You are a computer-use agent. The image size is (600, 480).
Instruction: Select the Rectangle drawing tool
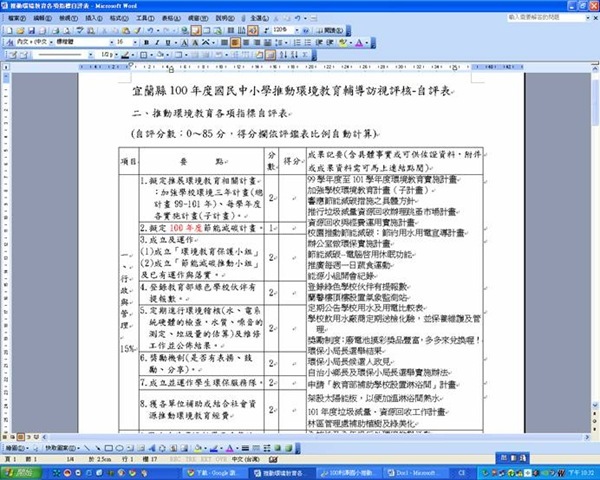pos(109,448)
